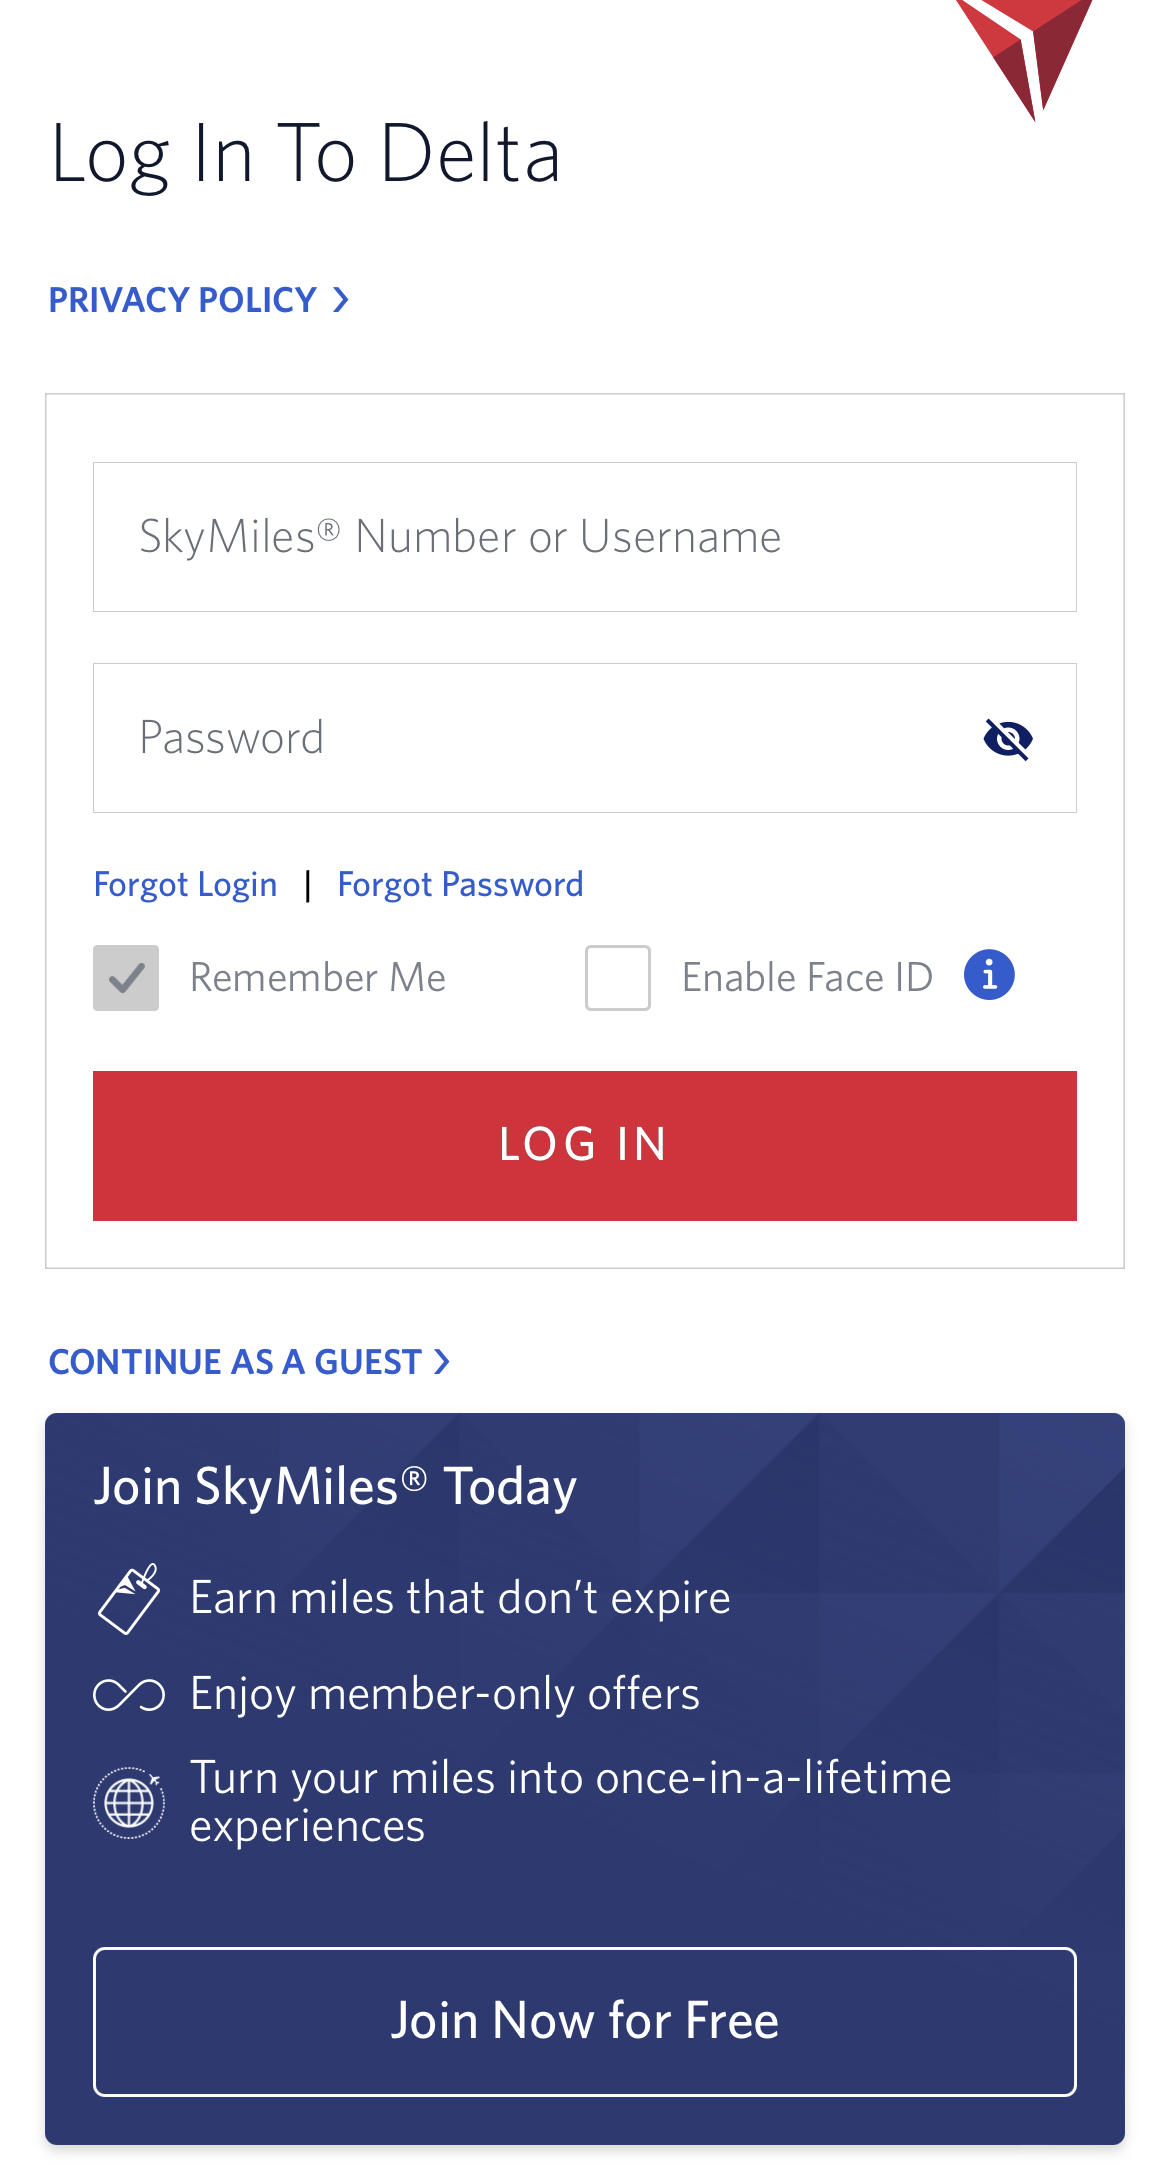Click the Face ID info icon

click(989, 975)
